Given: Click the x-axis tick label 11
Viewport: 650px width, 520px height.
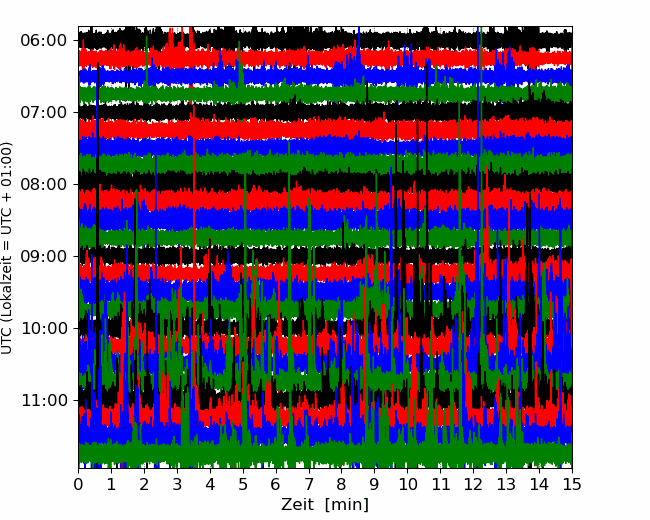Looking at the screenshot, I should [x=441, y=484].
